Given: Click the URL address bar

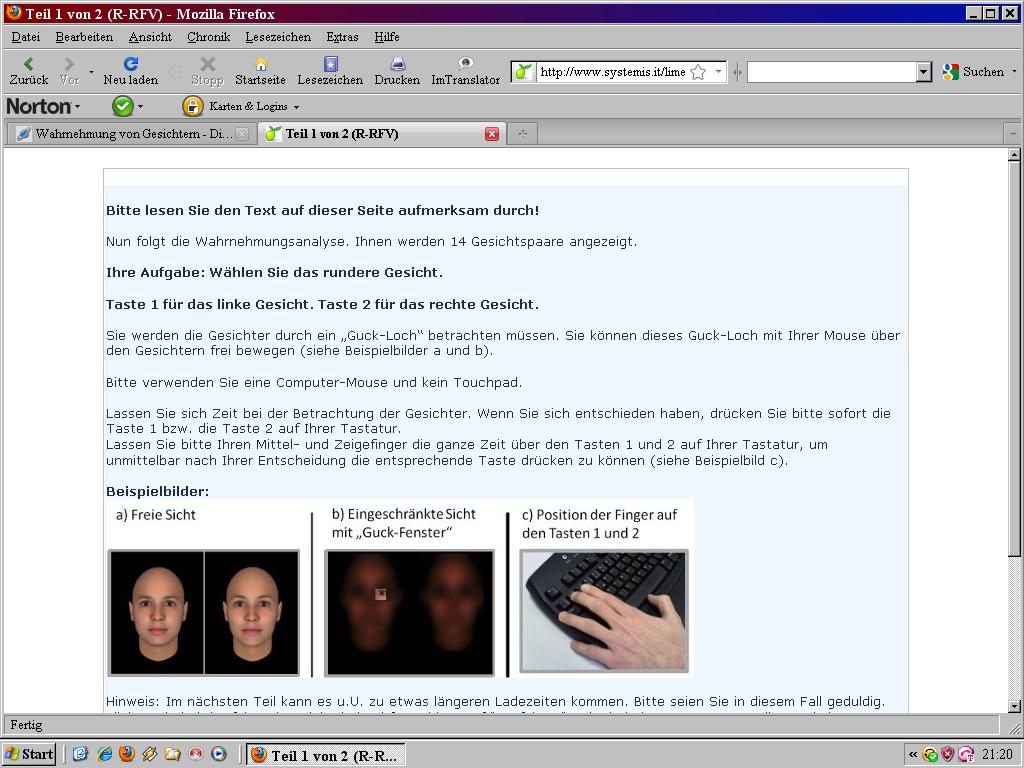Looking at the screenshot, I should [x=612, y=72].
